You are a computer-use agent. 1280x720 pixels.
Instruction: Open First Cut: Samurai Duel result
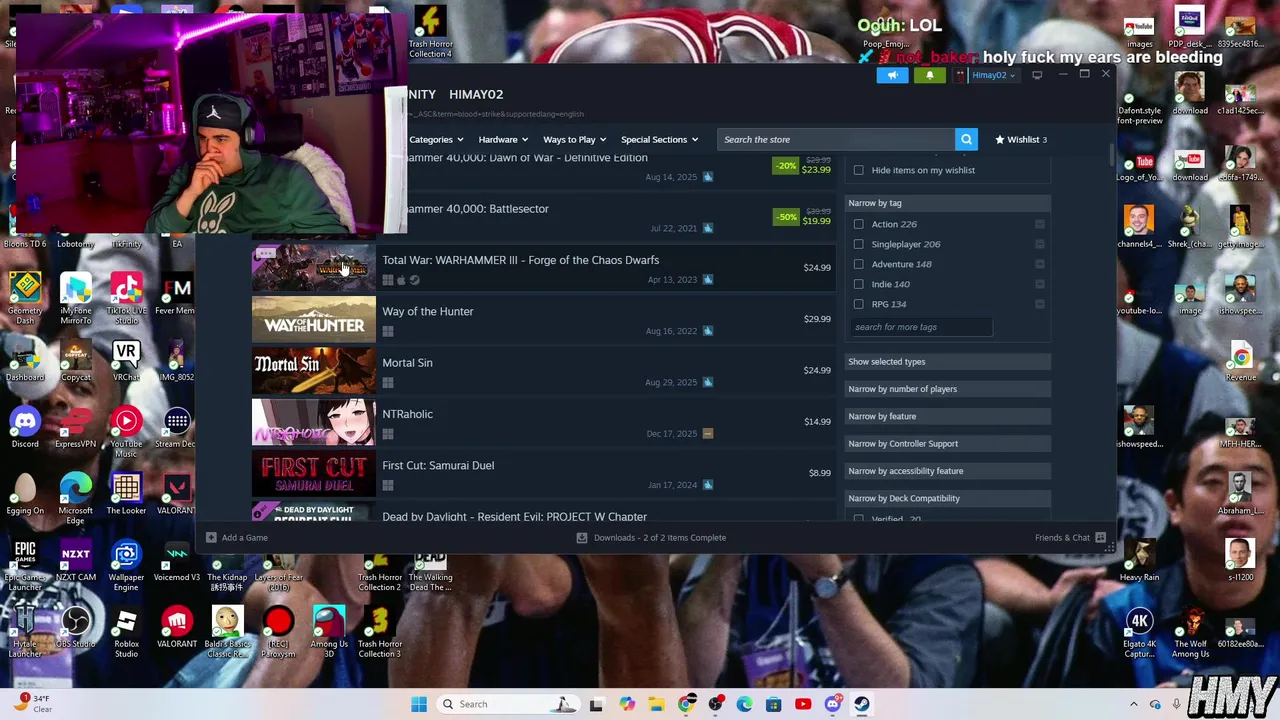tap(543, 474)
